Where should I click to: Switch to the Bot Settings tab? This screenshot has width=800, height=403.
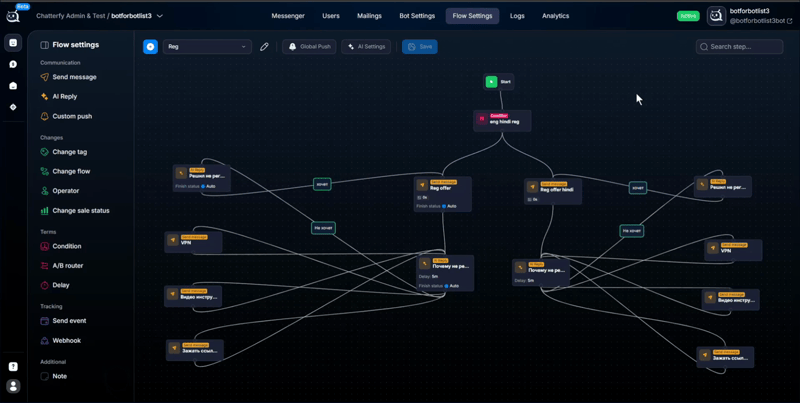tap(417, 16)
